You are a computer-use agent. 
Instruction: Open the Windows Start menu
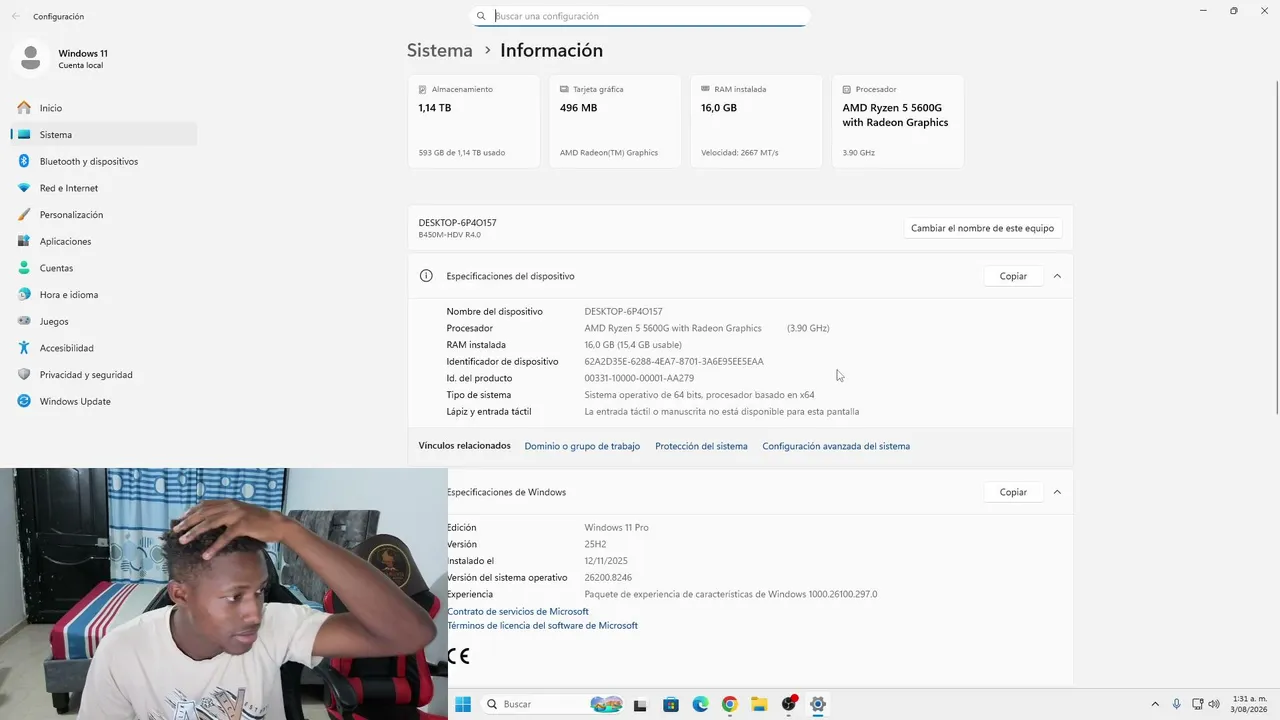tap(463, 704)
